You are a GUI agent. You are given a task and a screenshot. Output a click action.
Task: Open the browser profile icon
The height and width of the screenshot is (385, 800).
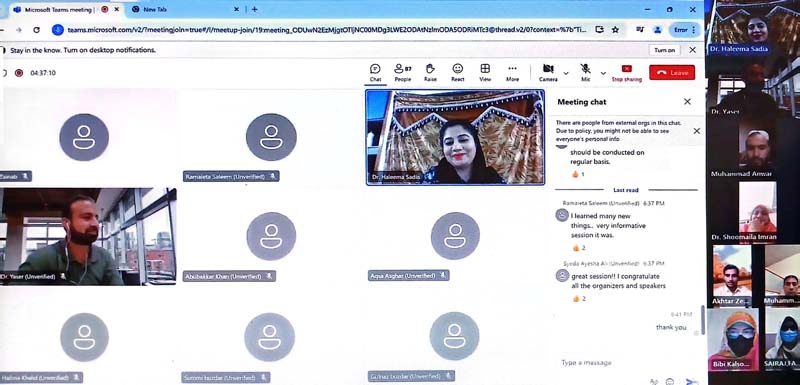[x=658, y=30]
